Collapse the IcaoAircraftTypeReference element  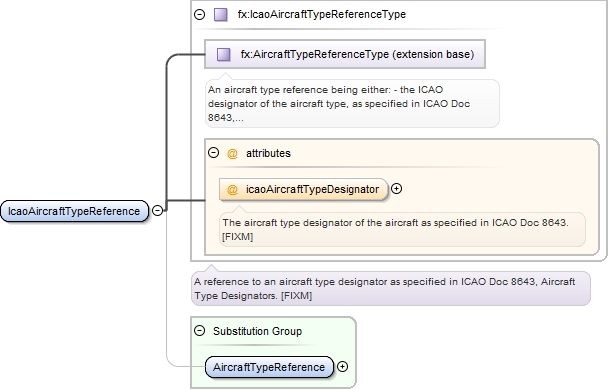pos(157,211)
